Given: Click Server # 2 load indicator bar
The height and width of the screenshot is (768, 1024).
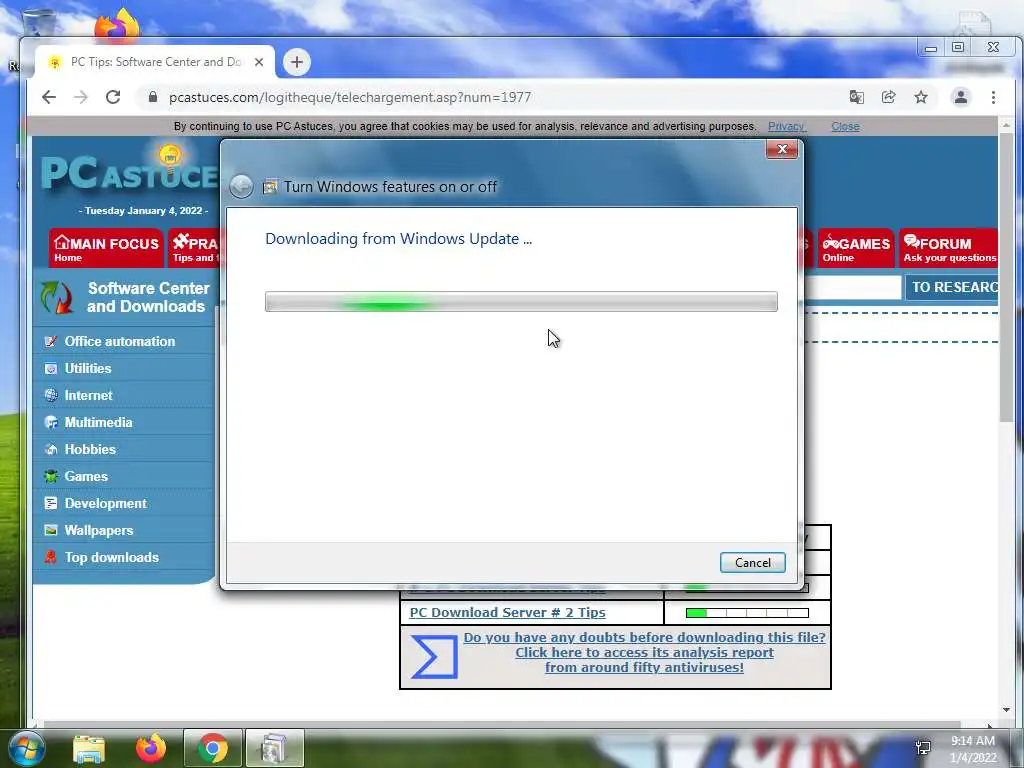Looking at the screenshot, I should coord(747,613).
